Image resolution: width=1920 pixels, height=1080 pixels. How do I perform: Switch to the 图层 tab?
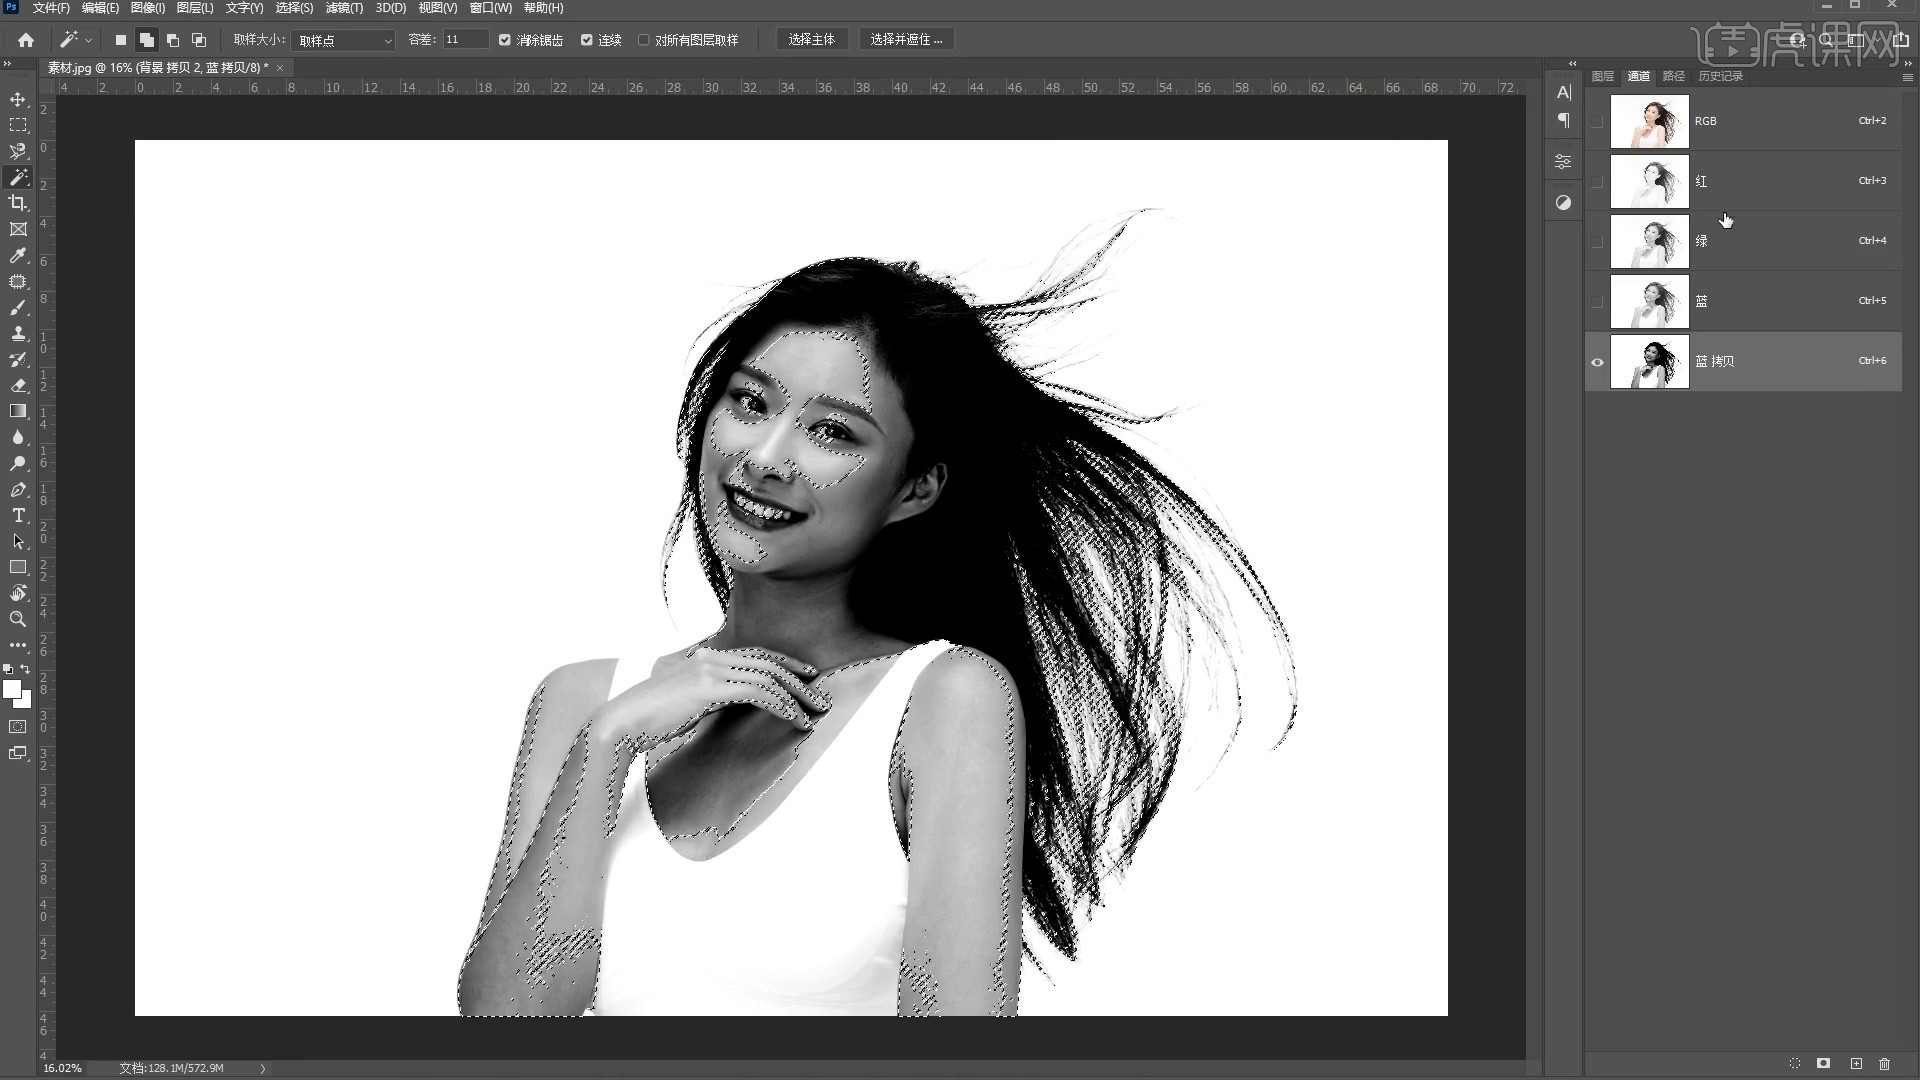pyautogui.click(x=1603, y=76)
